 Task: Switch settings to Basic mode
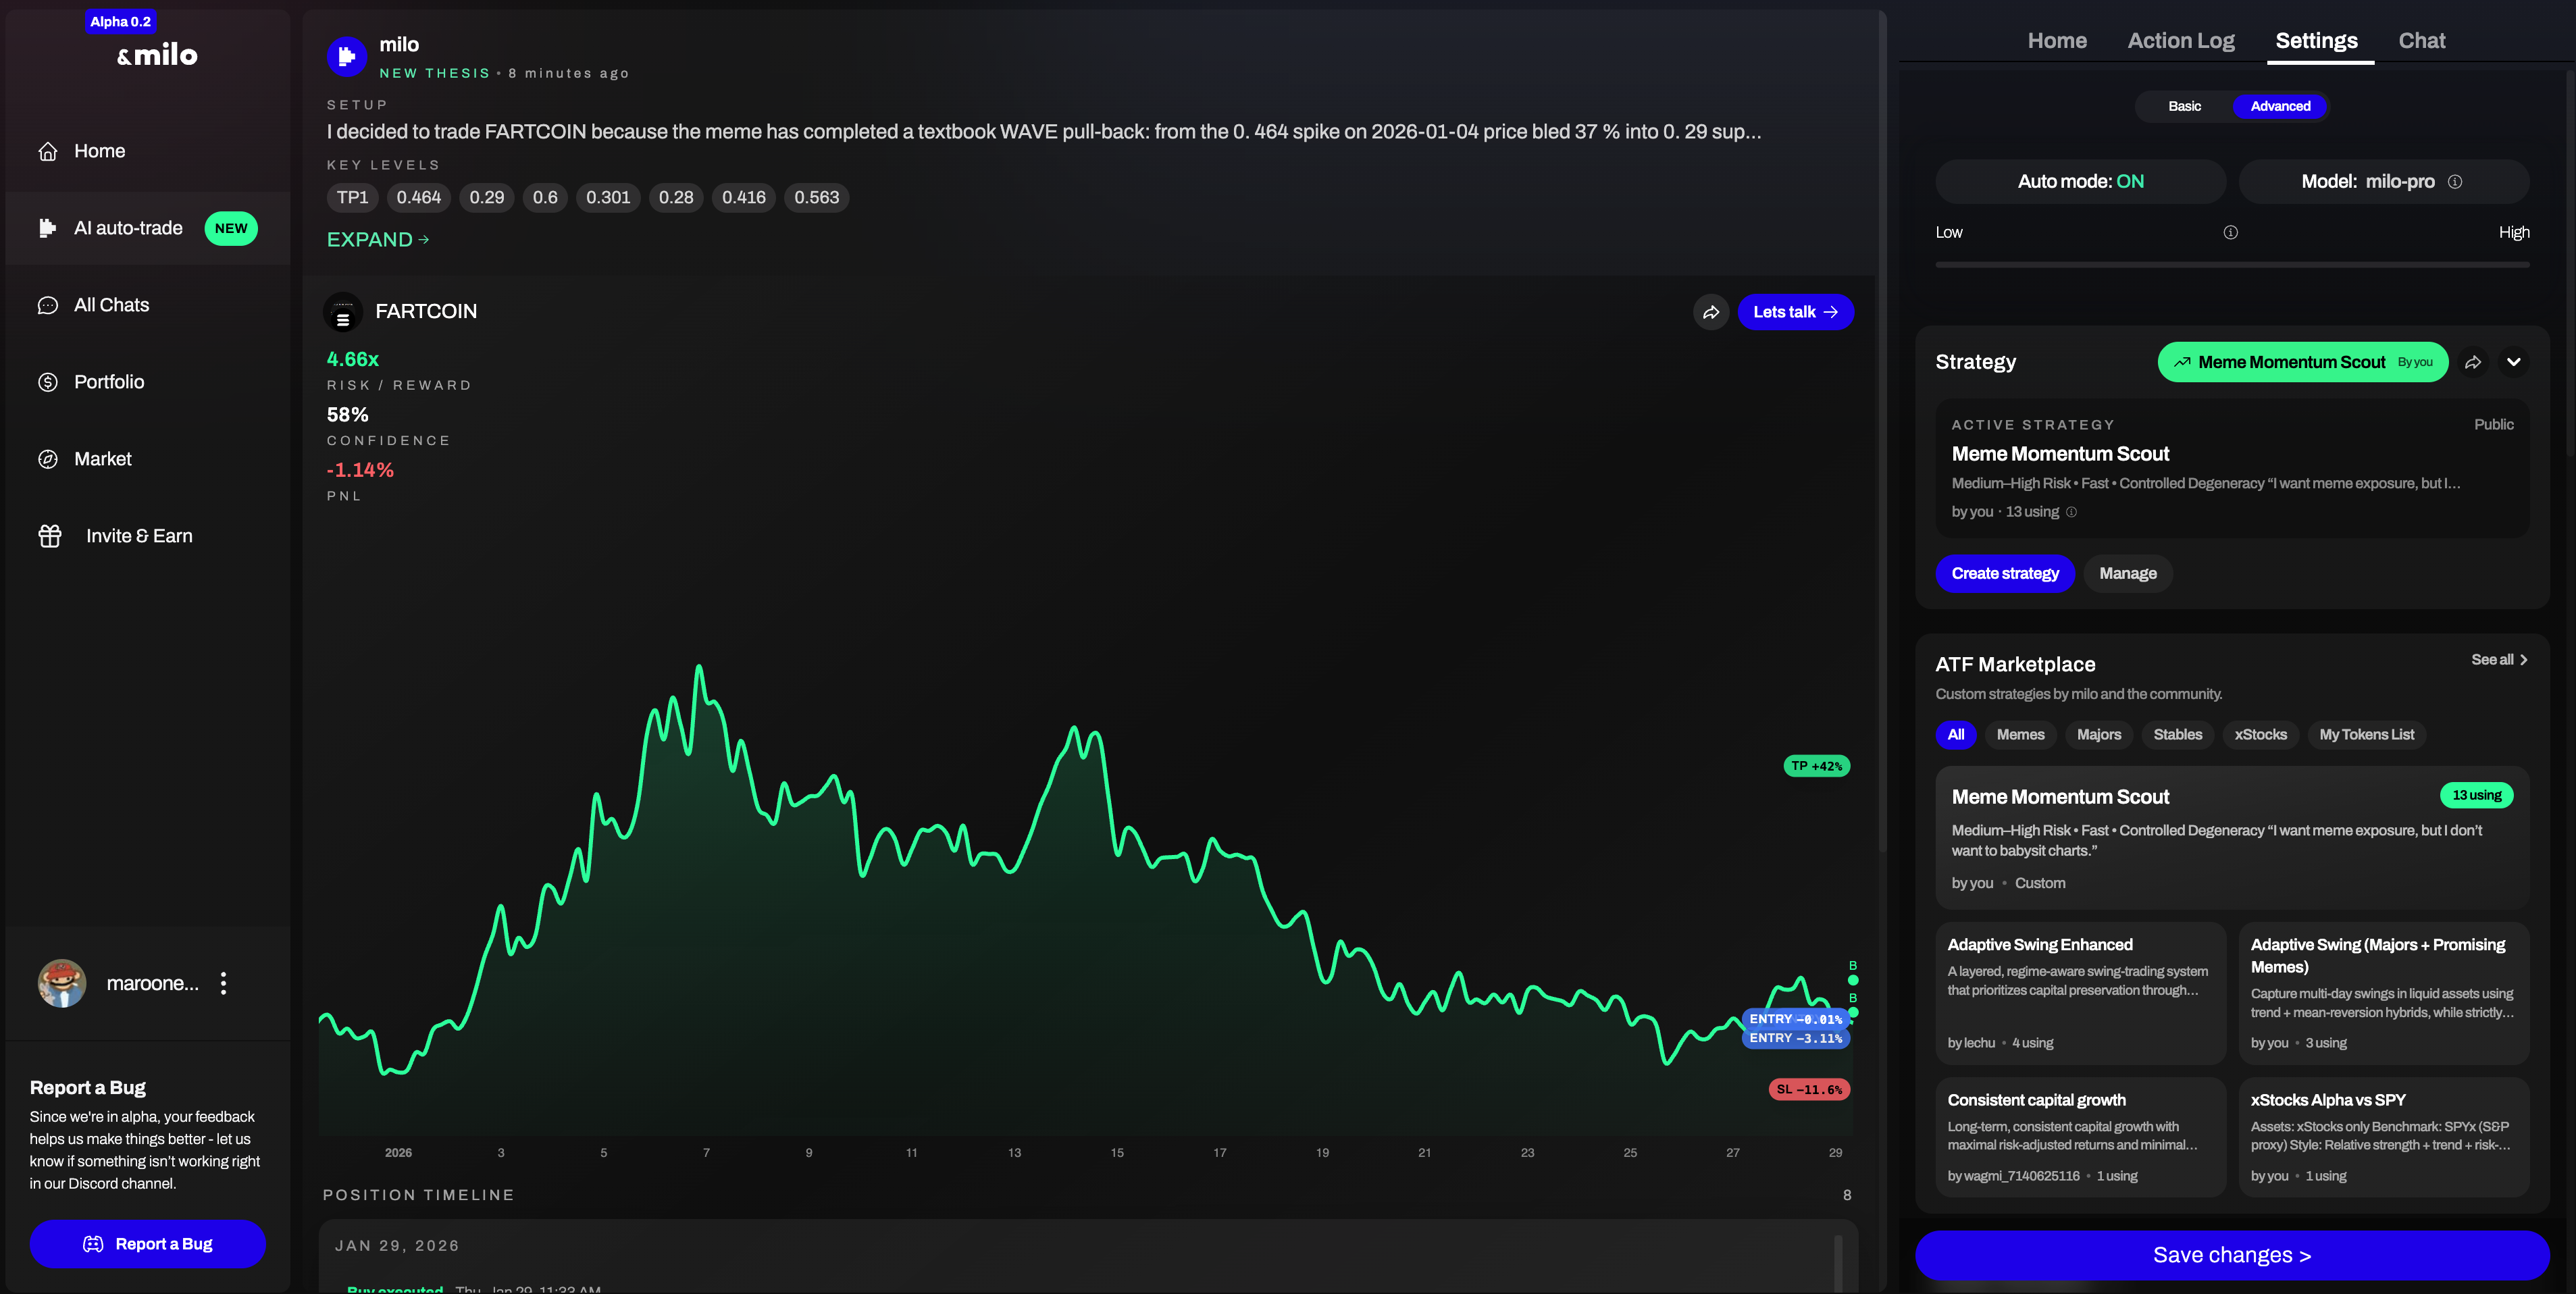pyautogui.click(x=2184, y=106)
